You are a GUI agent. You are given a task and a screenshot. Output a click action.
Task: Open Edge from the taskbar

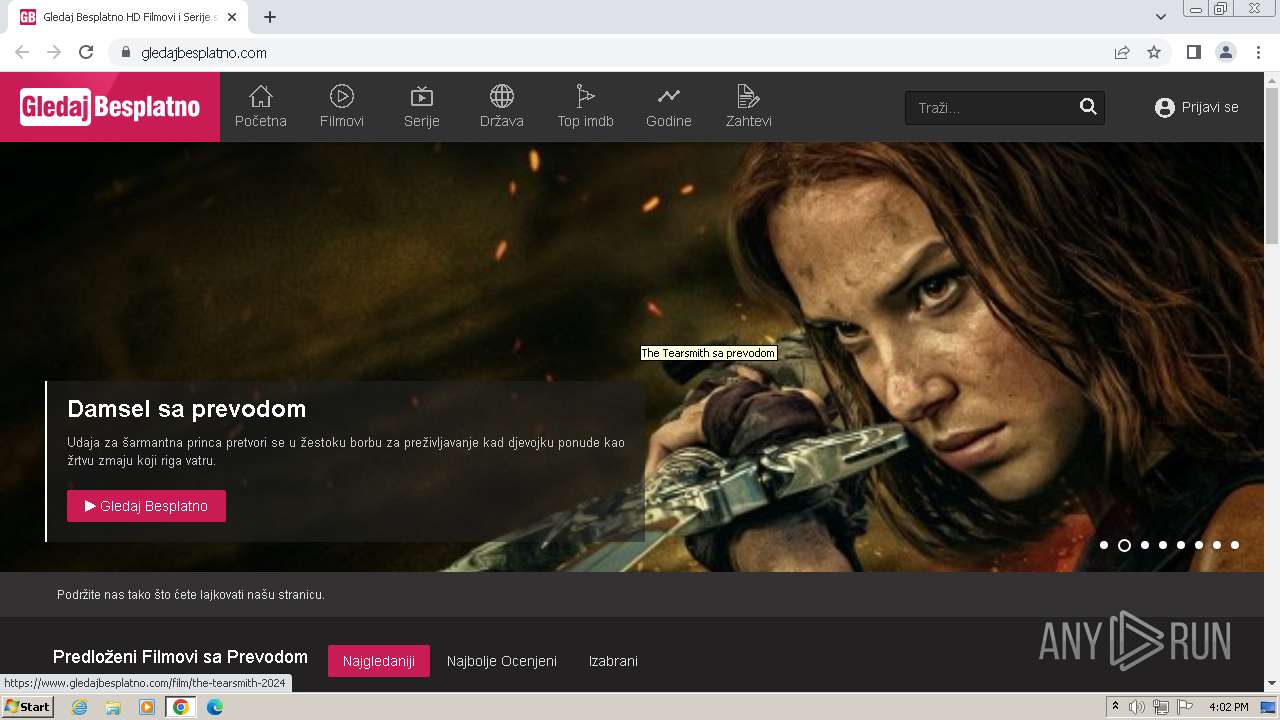coord(215,707)
